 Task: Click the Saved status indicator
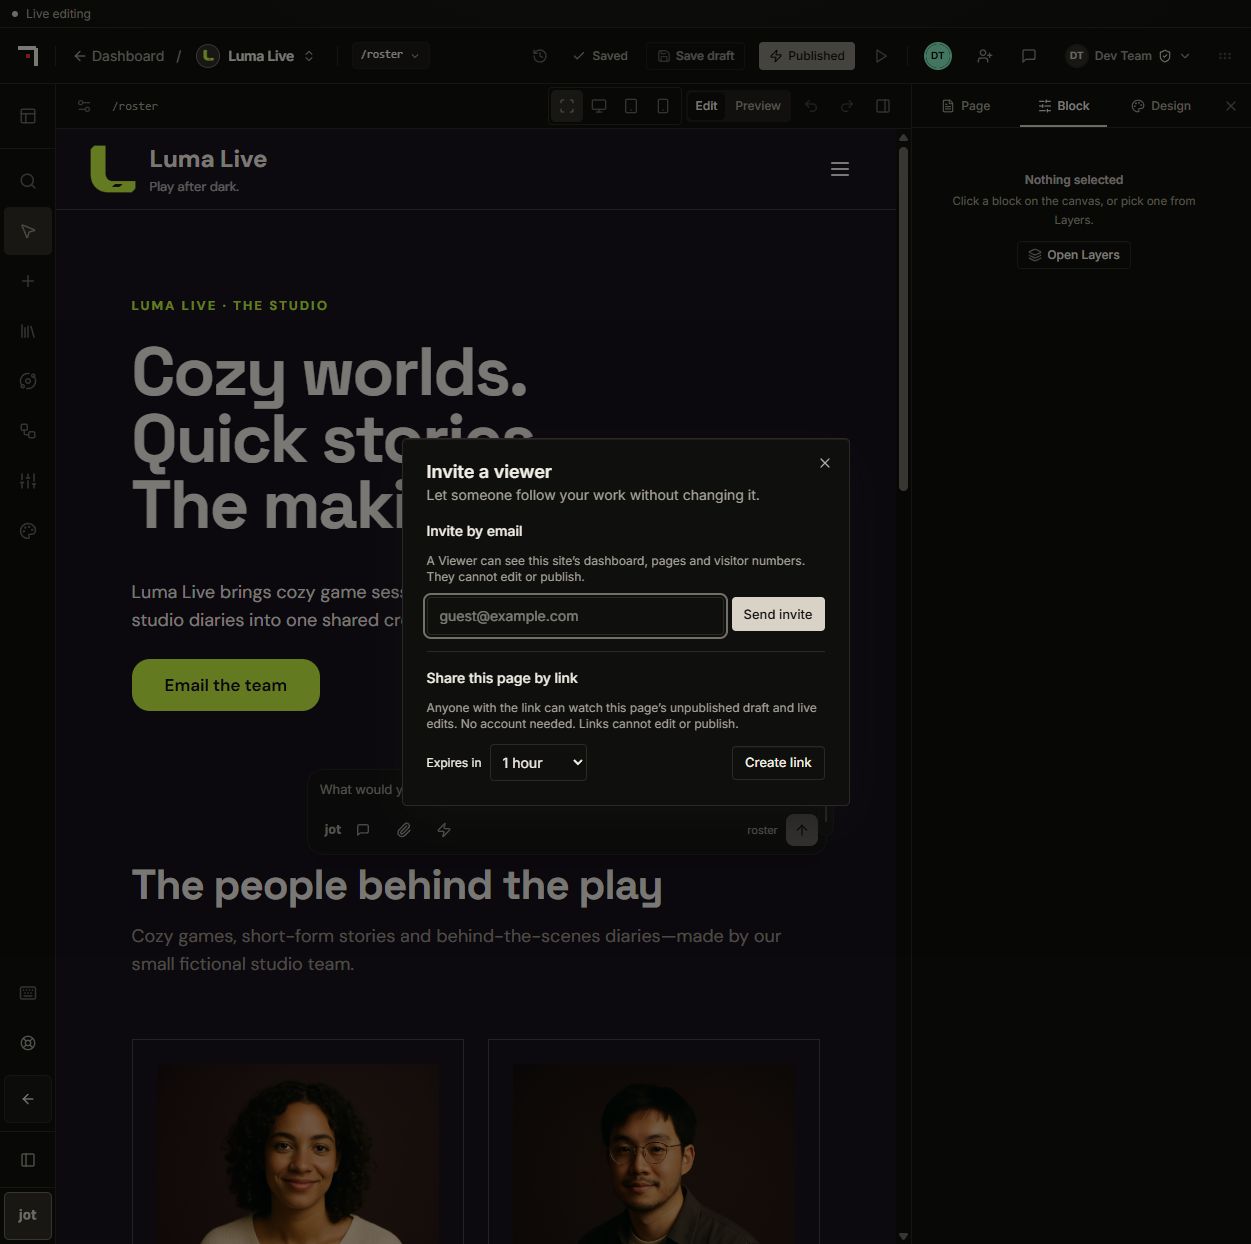[600, 56]
